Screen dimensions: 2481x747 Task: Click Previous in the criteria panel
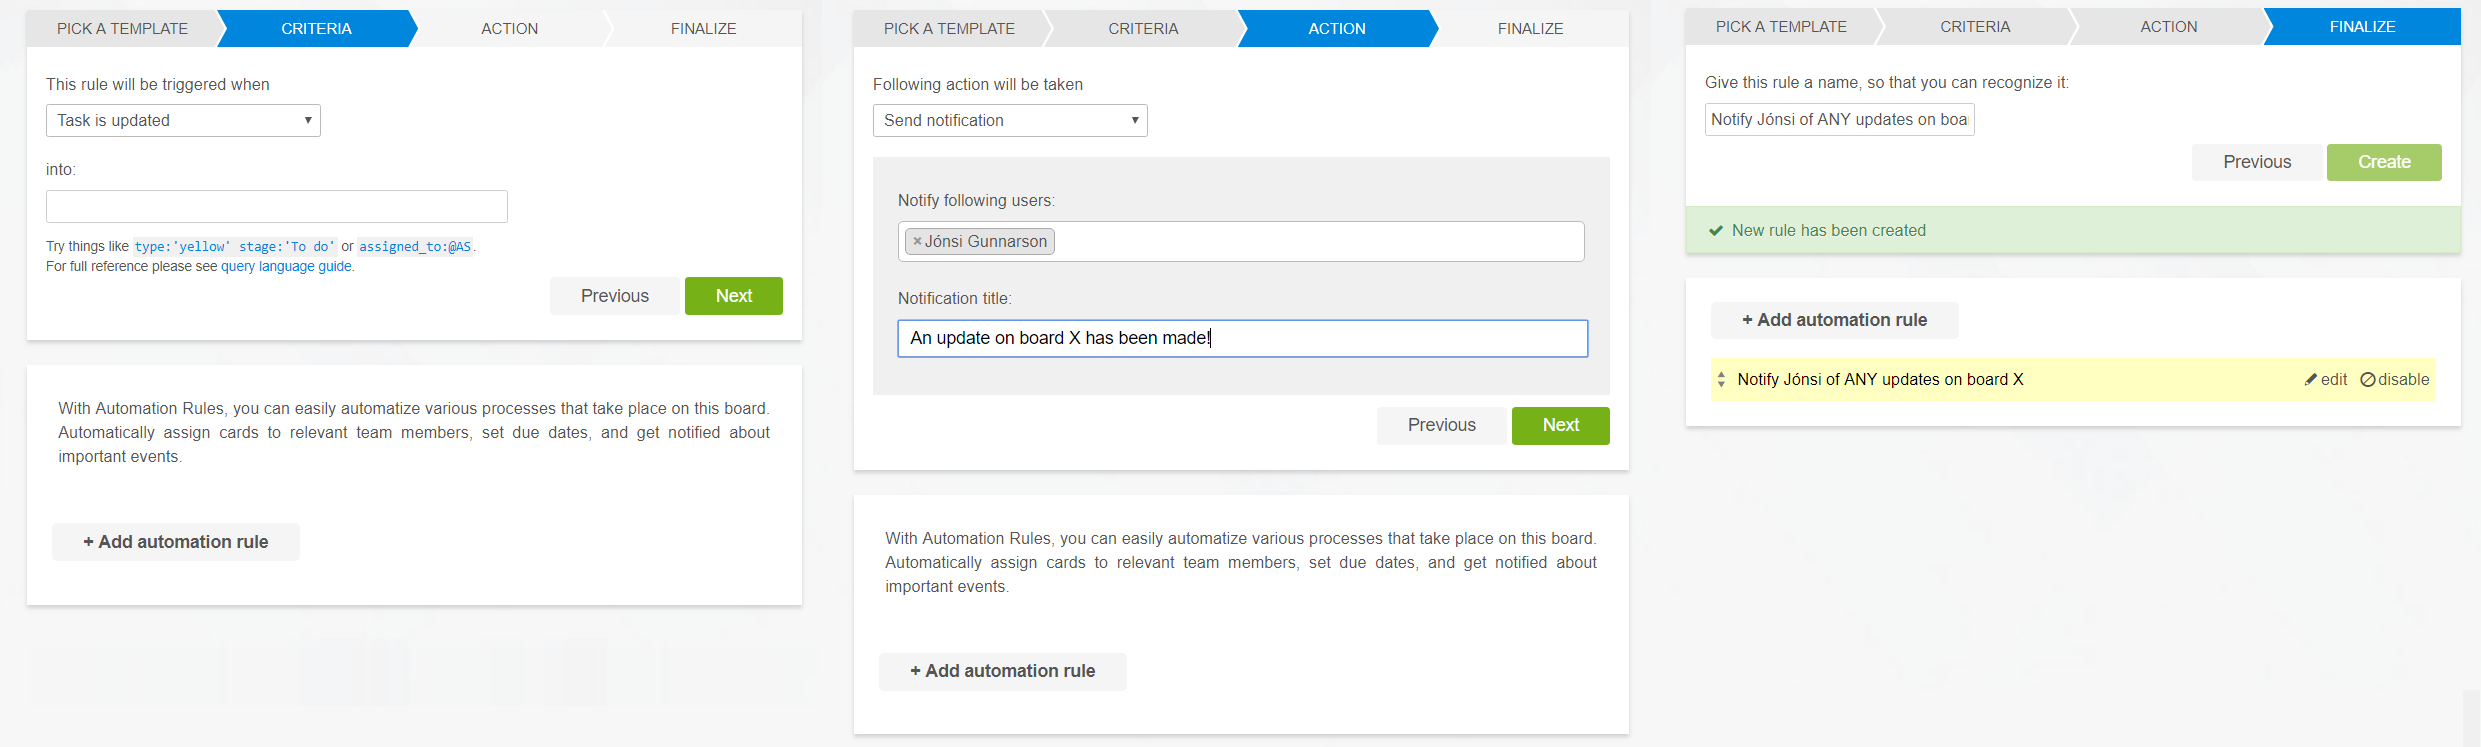(x=614, y=296)
